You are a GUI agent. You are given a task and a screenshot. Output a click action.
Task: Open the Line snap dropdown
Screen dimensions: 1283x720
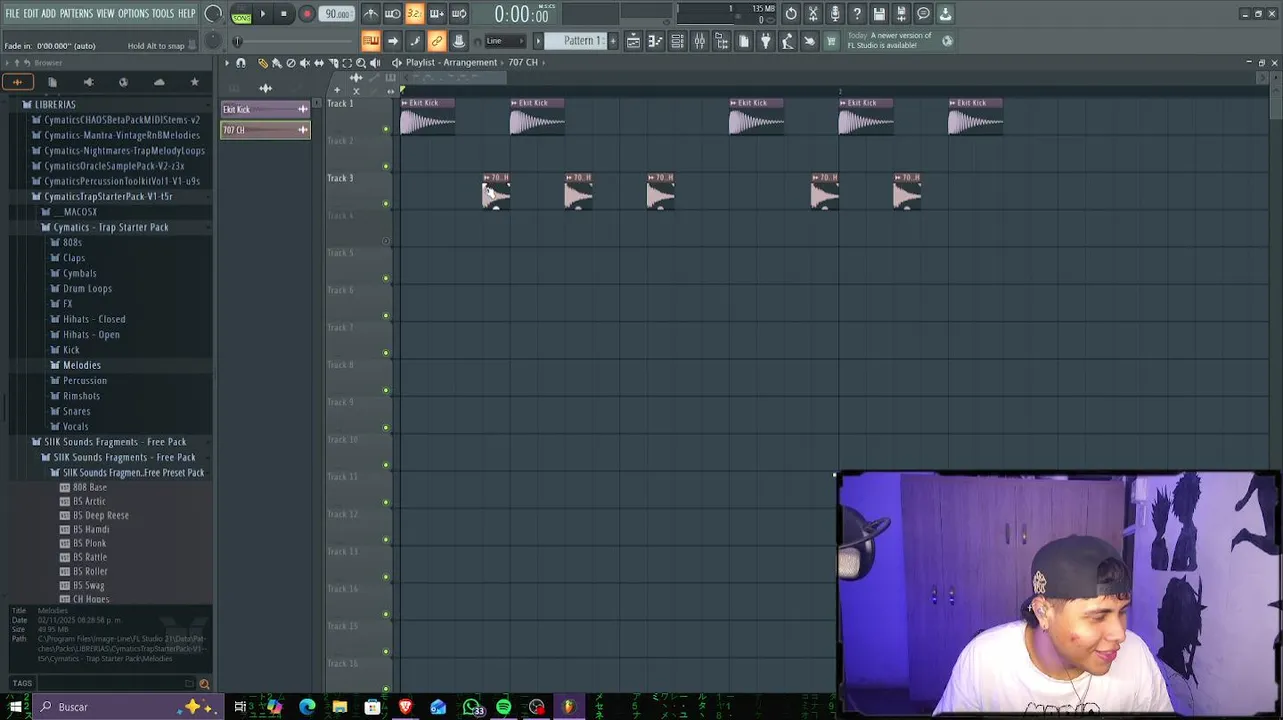point(504,41)
